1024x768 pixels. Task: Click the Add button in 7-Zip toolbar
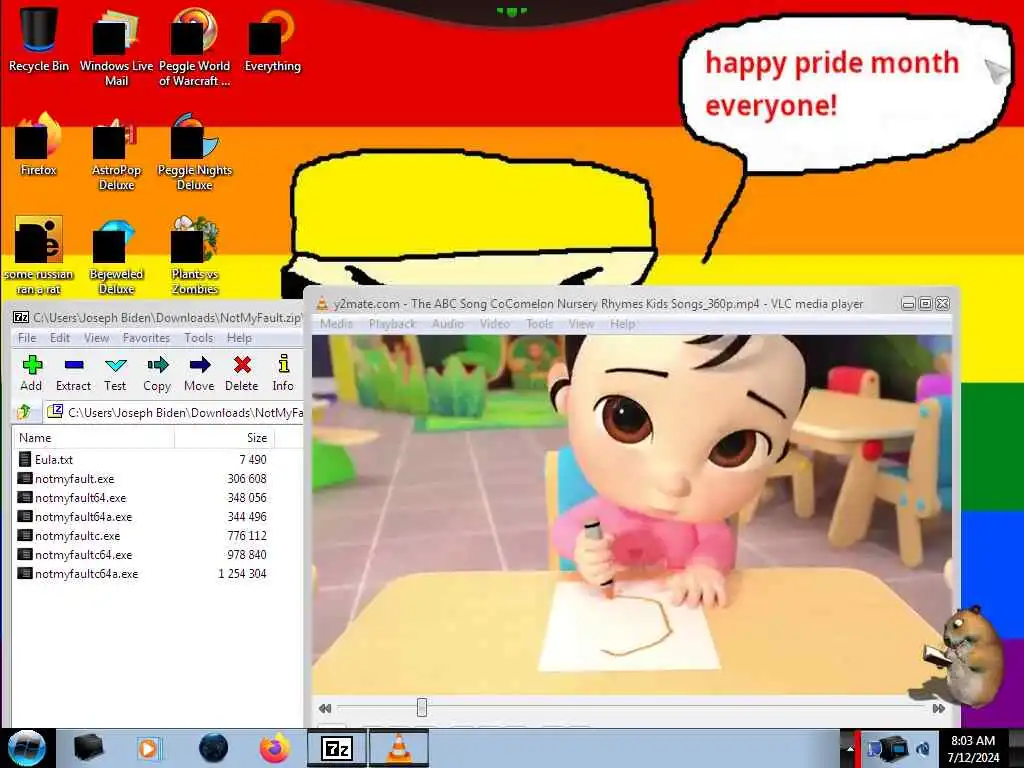[31, 374]
